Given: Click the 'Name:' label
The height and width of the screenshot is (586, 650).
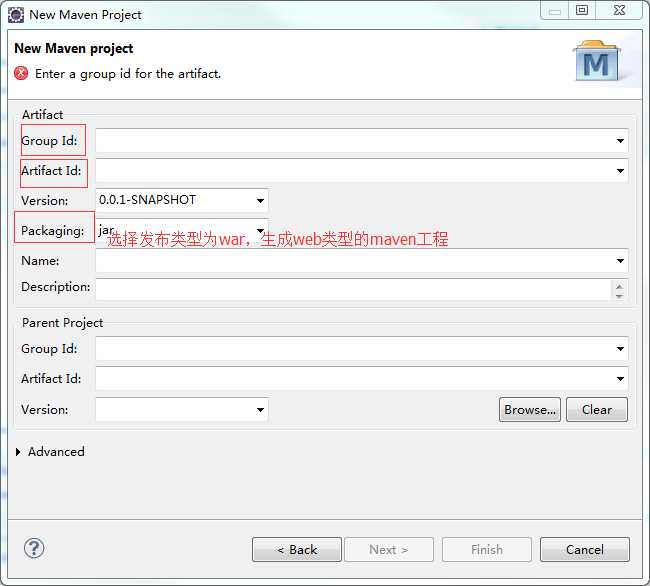Looking at the screenshot, I should point(40,261).
